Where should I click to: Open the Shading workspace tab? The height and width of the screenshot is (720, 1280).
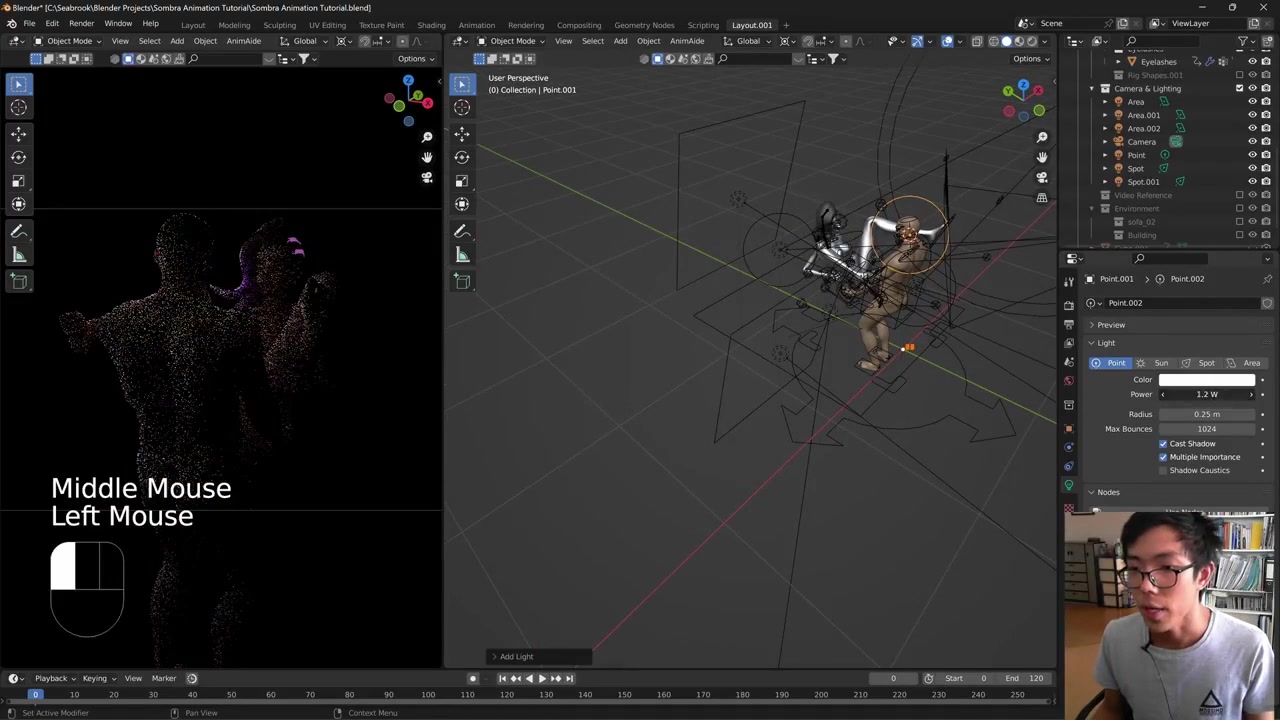(x=431, y=25)
